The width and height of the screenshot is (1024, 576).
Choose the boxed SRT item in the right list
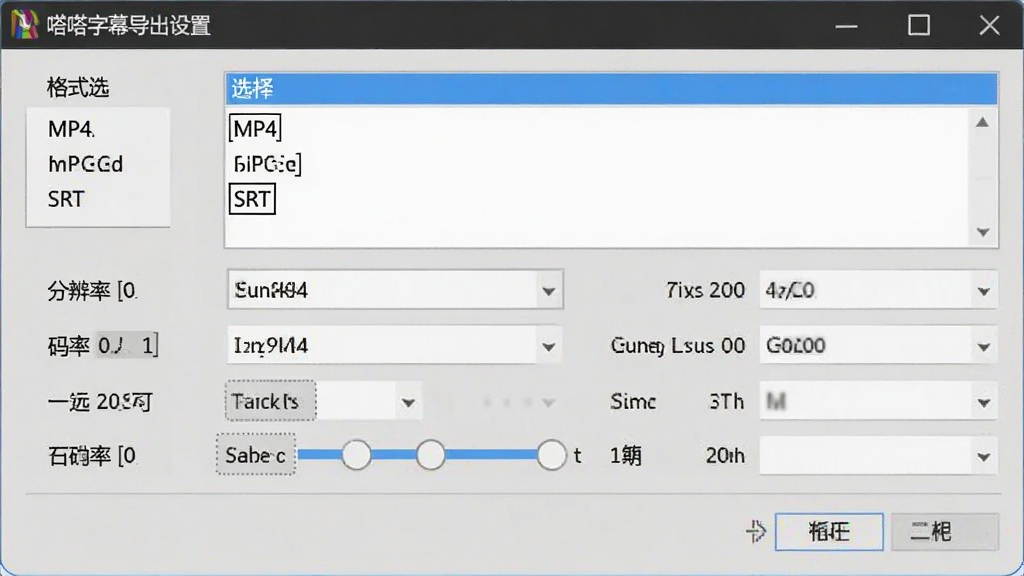point(252,199)
